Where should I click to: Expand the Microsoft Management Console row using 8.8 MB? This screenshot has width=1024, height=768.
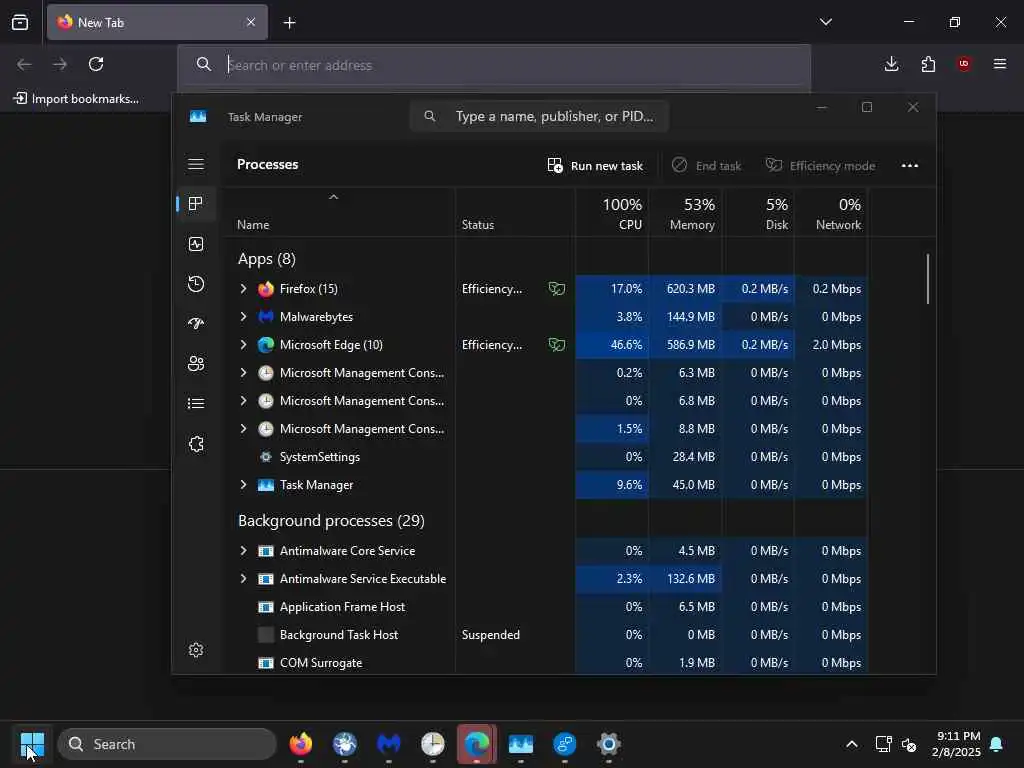244,429
